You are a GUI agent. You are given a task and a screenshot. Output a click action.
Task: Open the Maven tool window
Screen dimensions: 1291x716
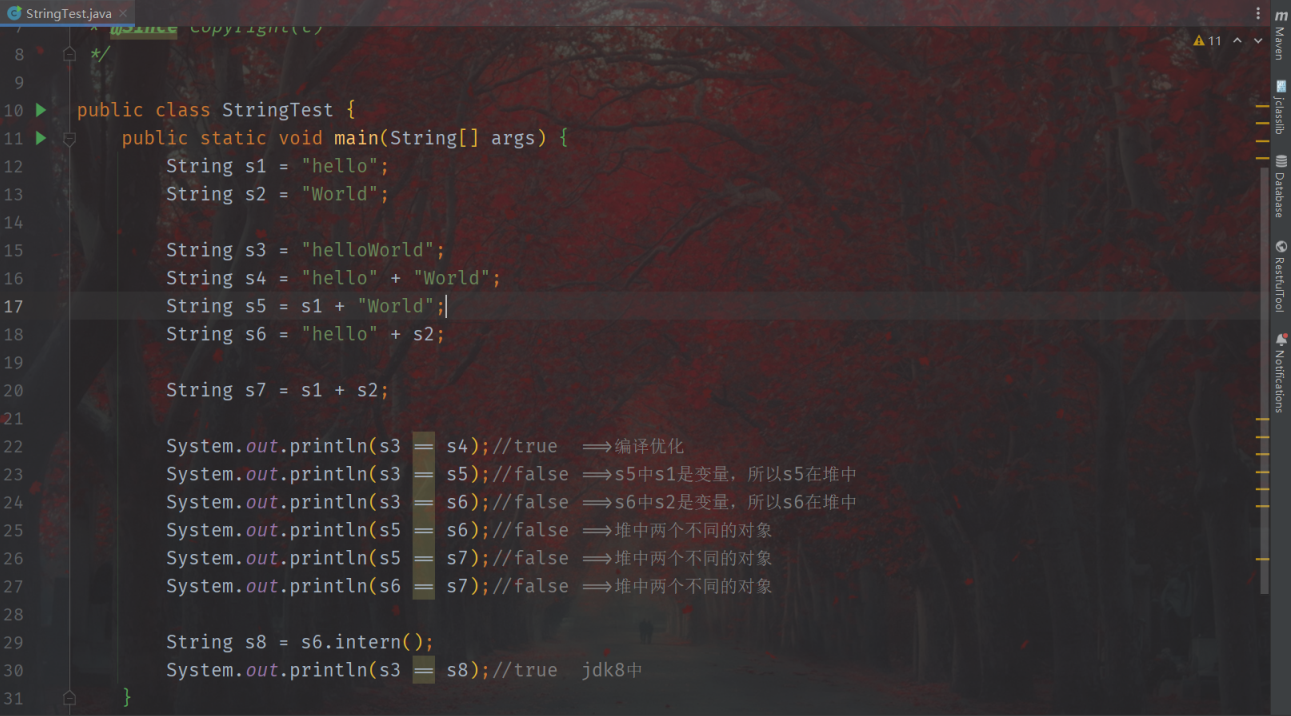tap(1280, 34)
